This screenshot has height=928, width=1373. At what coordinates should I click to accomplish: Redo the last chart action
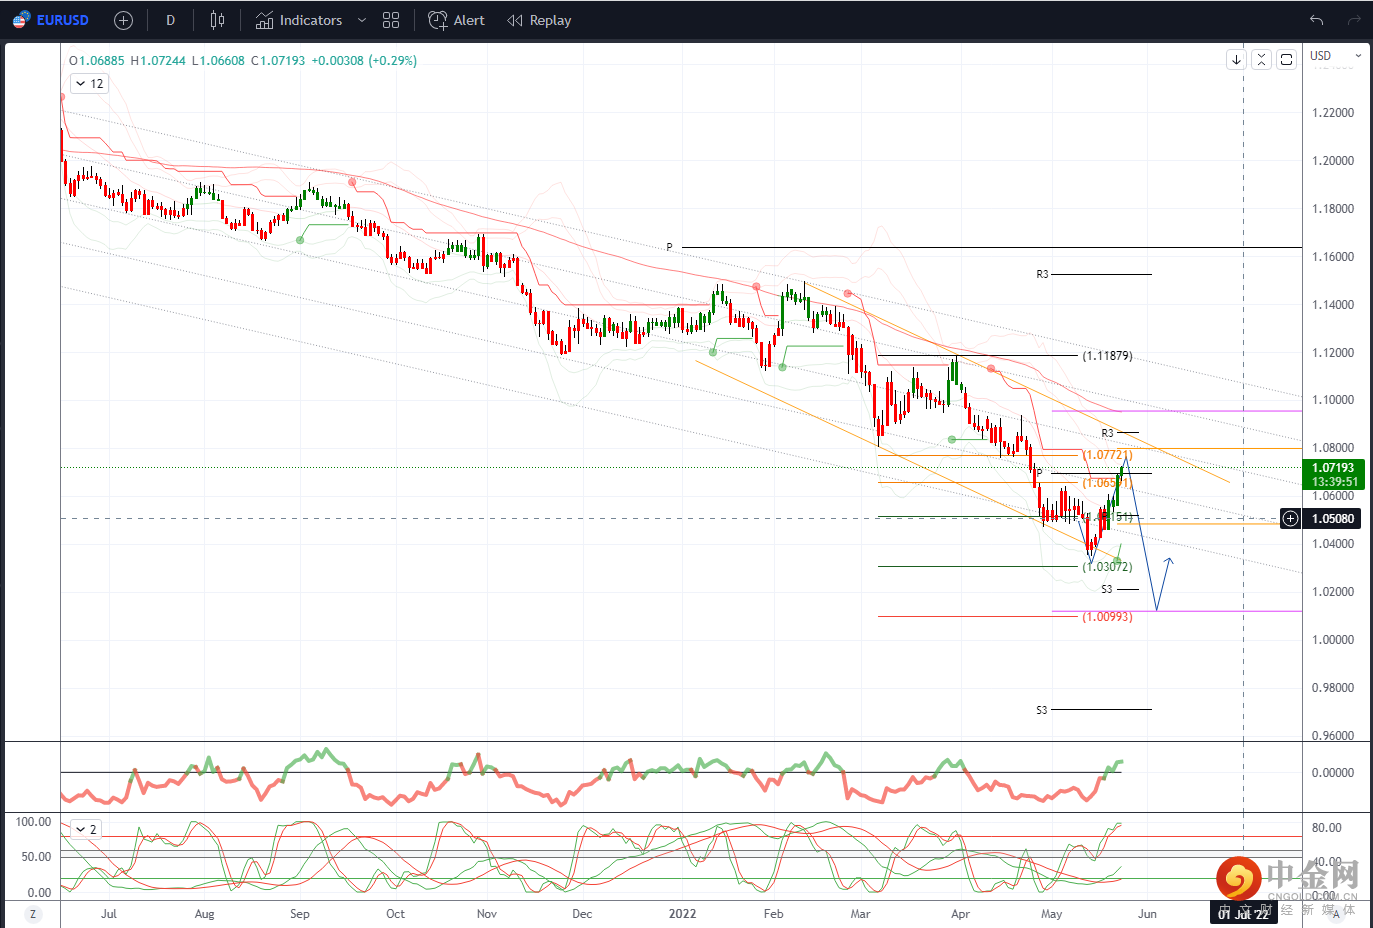click(x=1354, y=20)
